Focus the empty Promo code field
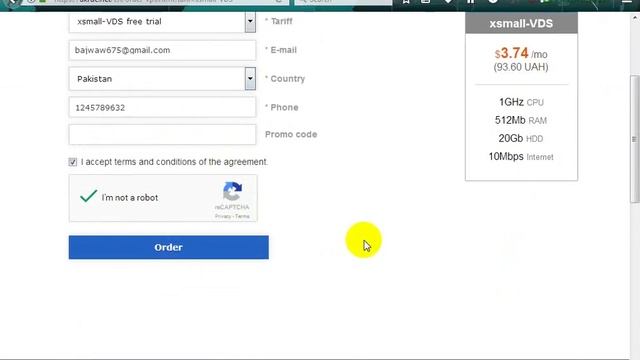The width and height of the screenshot is (640, 360). pyautogui.click(x=162, y=135)
